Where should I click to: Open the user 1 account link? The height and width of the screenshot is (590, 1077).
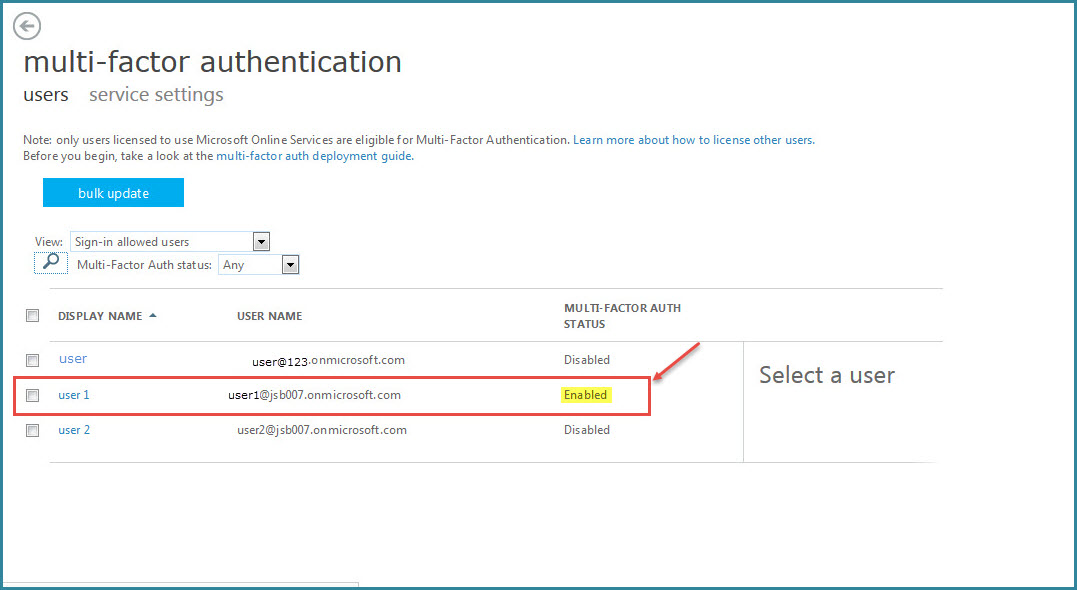pyautogui.click(x=73, y=394)
